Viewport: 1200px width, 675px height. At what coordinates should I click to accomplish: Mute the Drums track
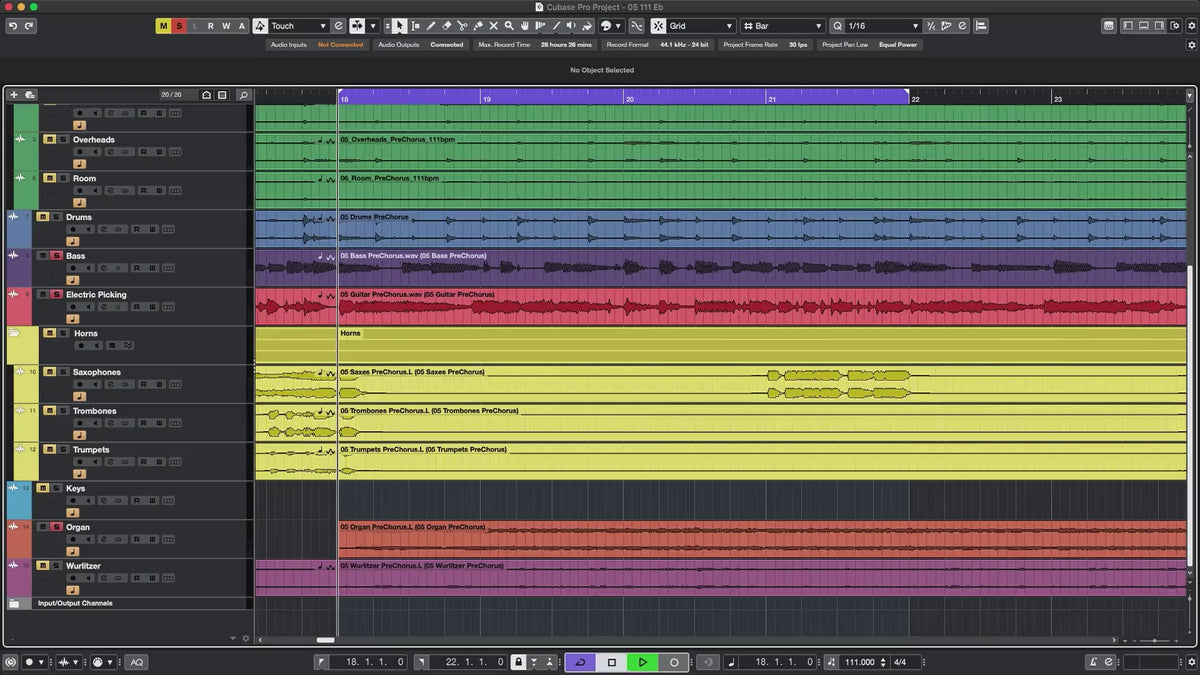pyautogui.click(x=43, y=217)
